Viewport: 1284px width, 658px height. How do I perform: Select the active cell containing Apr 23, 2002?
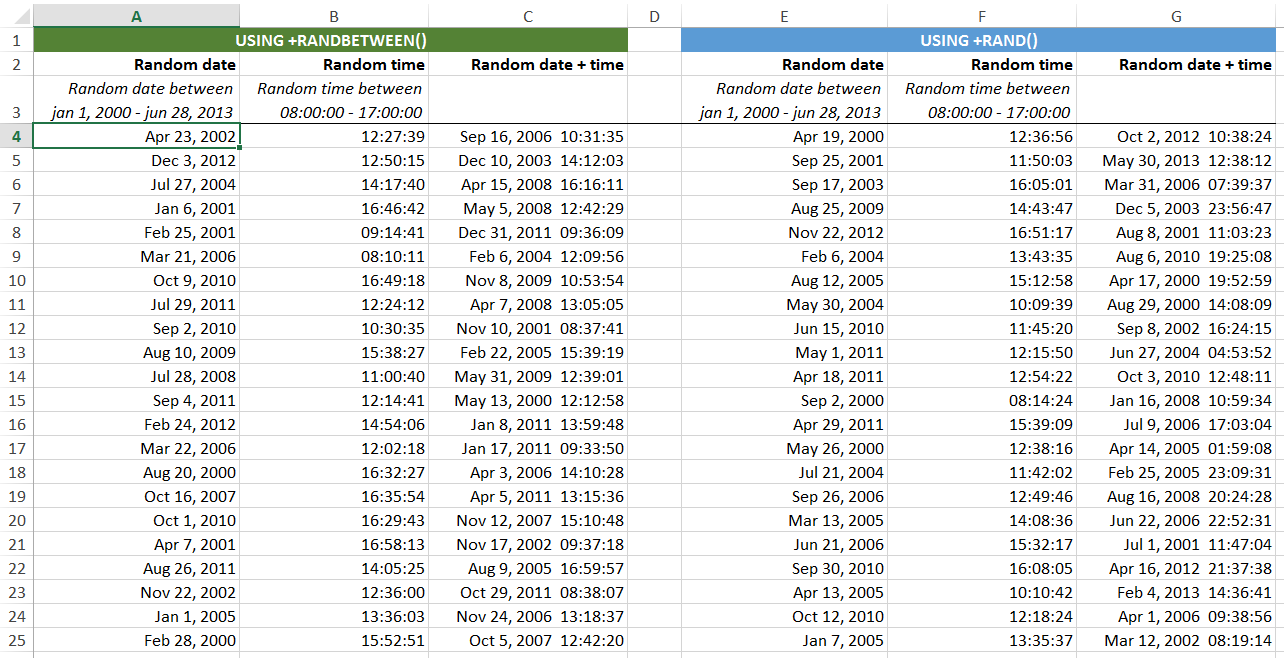137,136
